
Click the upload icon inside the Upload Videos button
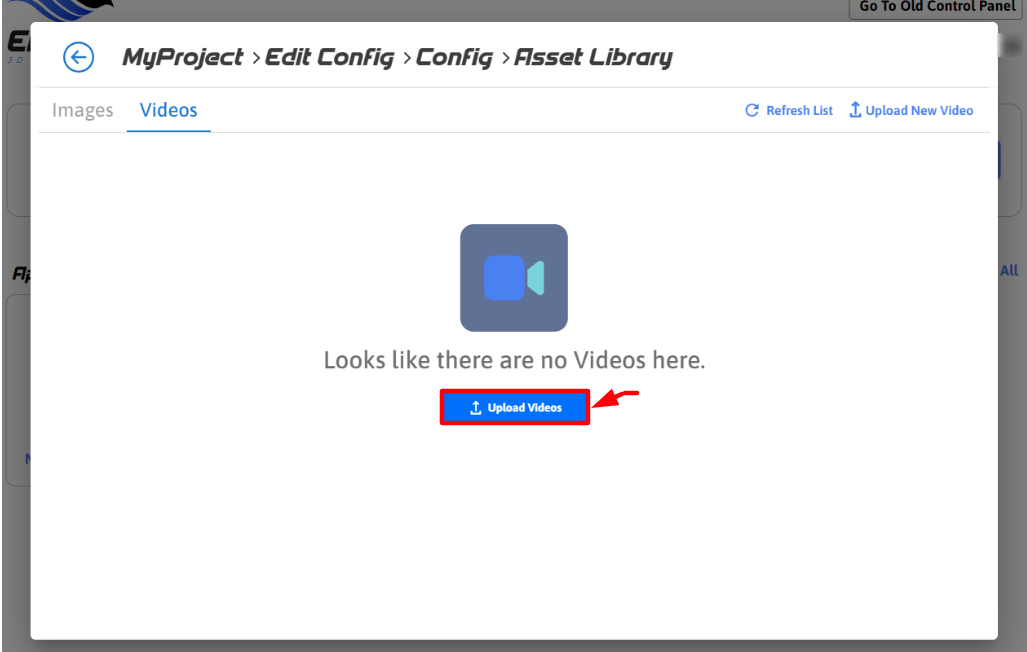[x=476, y=408]
